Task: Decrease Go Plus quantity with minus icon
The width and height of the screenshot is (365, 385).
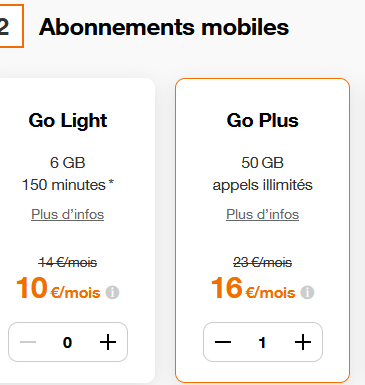Action: [223, 342]
